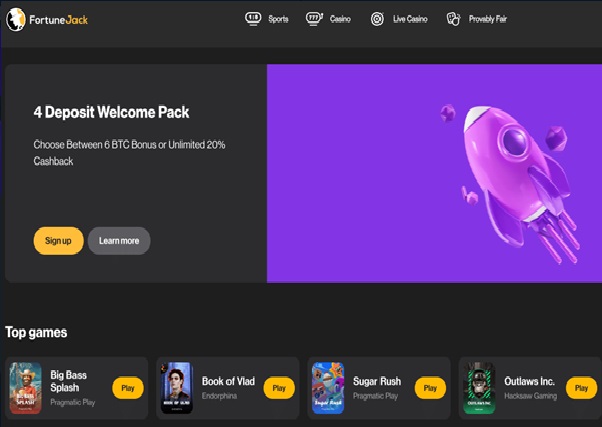Play the Outlaws Inc. game
The height and width of the screenshot is (427, 602).
(x=580, y=388)
